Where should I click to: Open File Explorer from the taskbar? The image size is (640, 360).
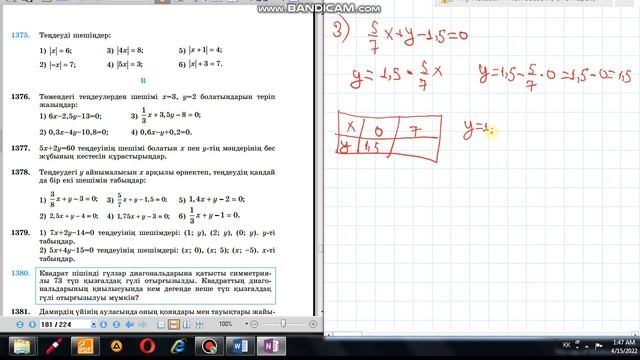click(22, 347)
